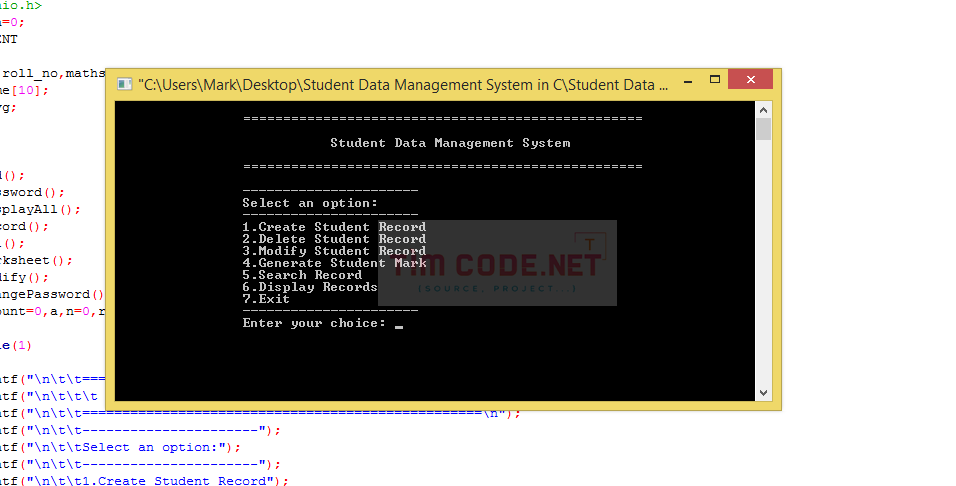
Task: Click '6.Display Records' menu line
Action: coord(310,287)
